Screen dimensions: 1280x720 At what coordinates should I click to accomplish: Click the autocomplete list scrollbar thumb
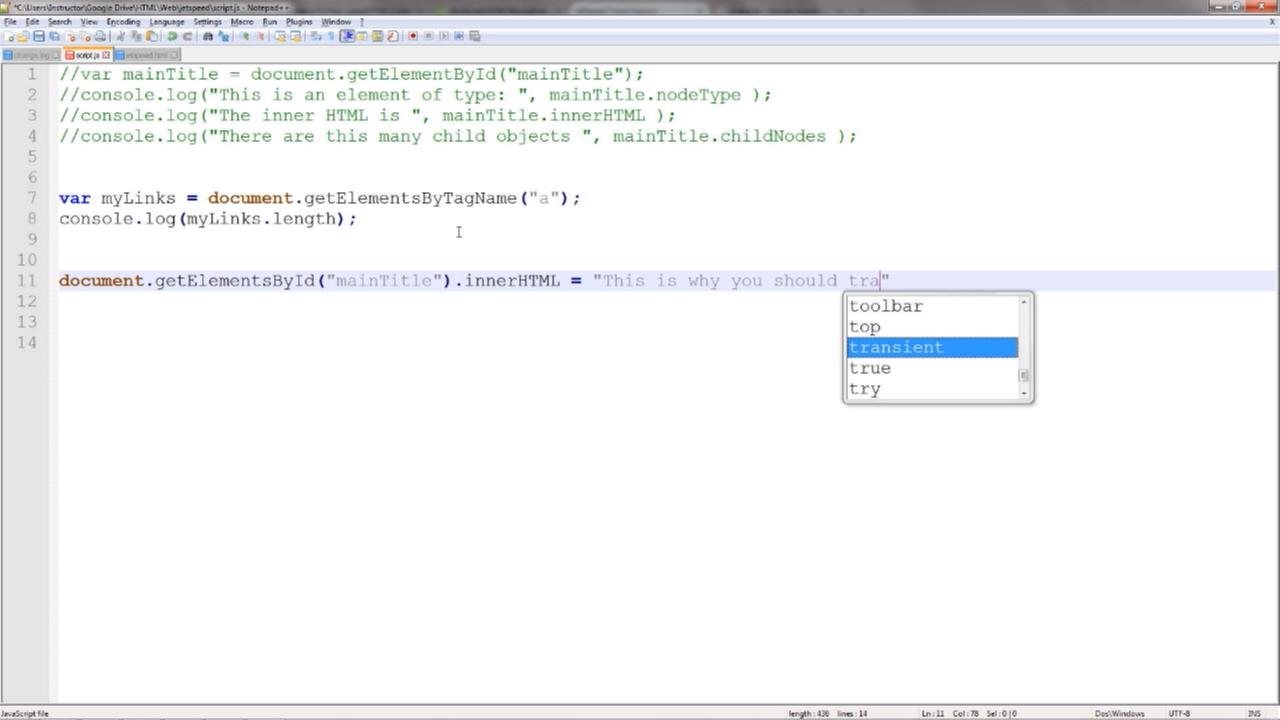[x=1023, y=376]
